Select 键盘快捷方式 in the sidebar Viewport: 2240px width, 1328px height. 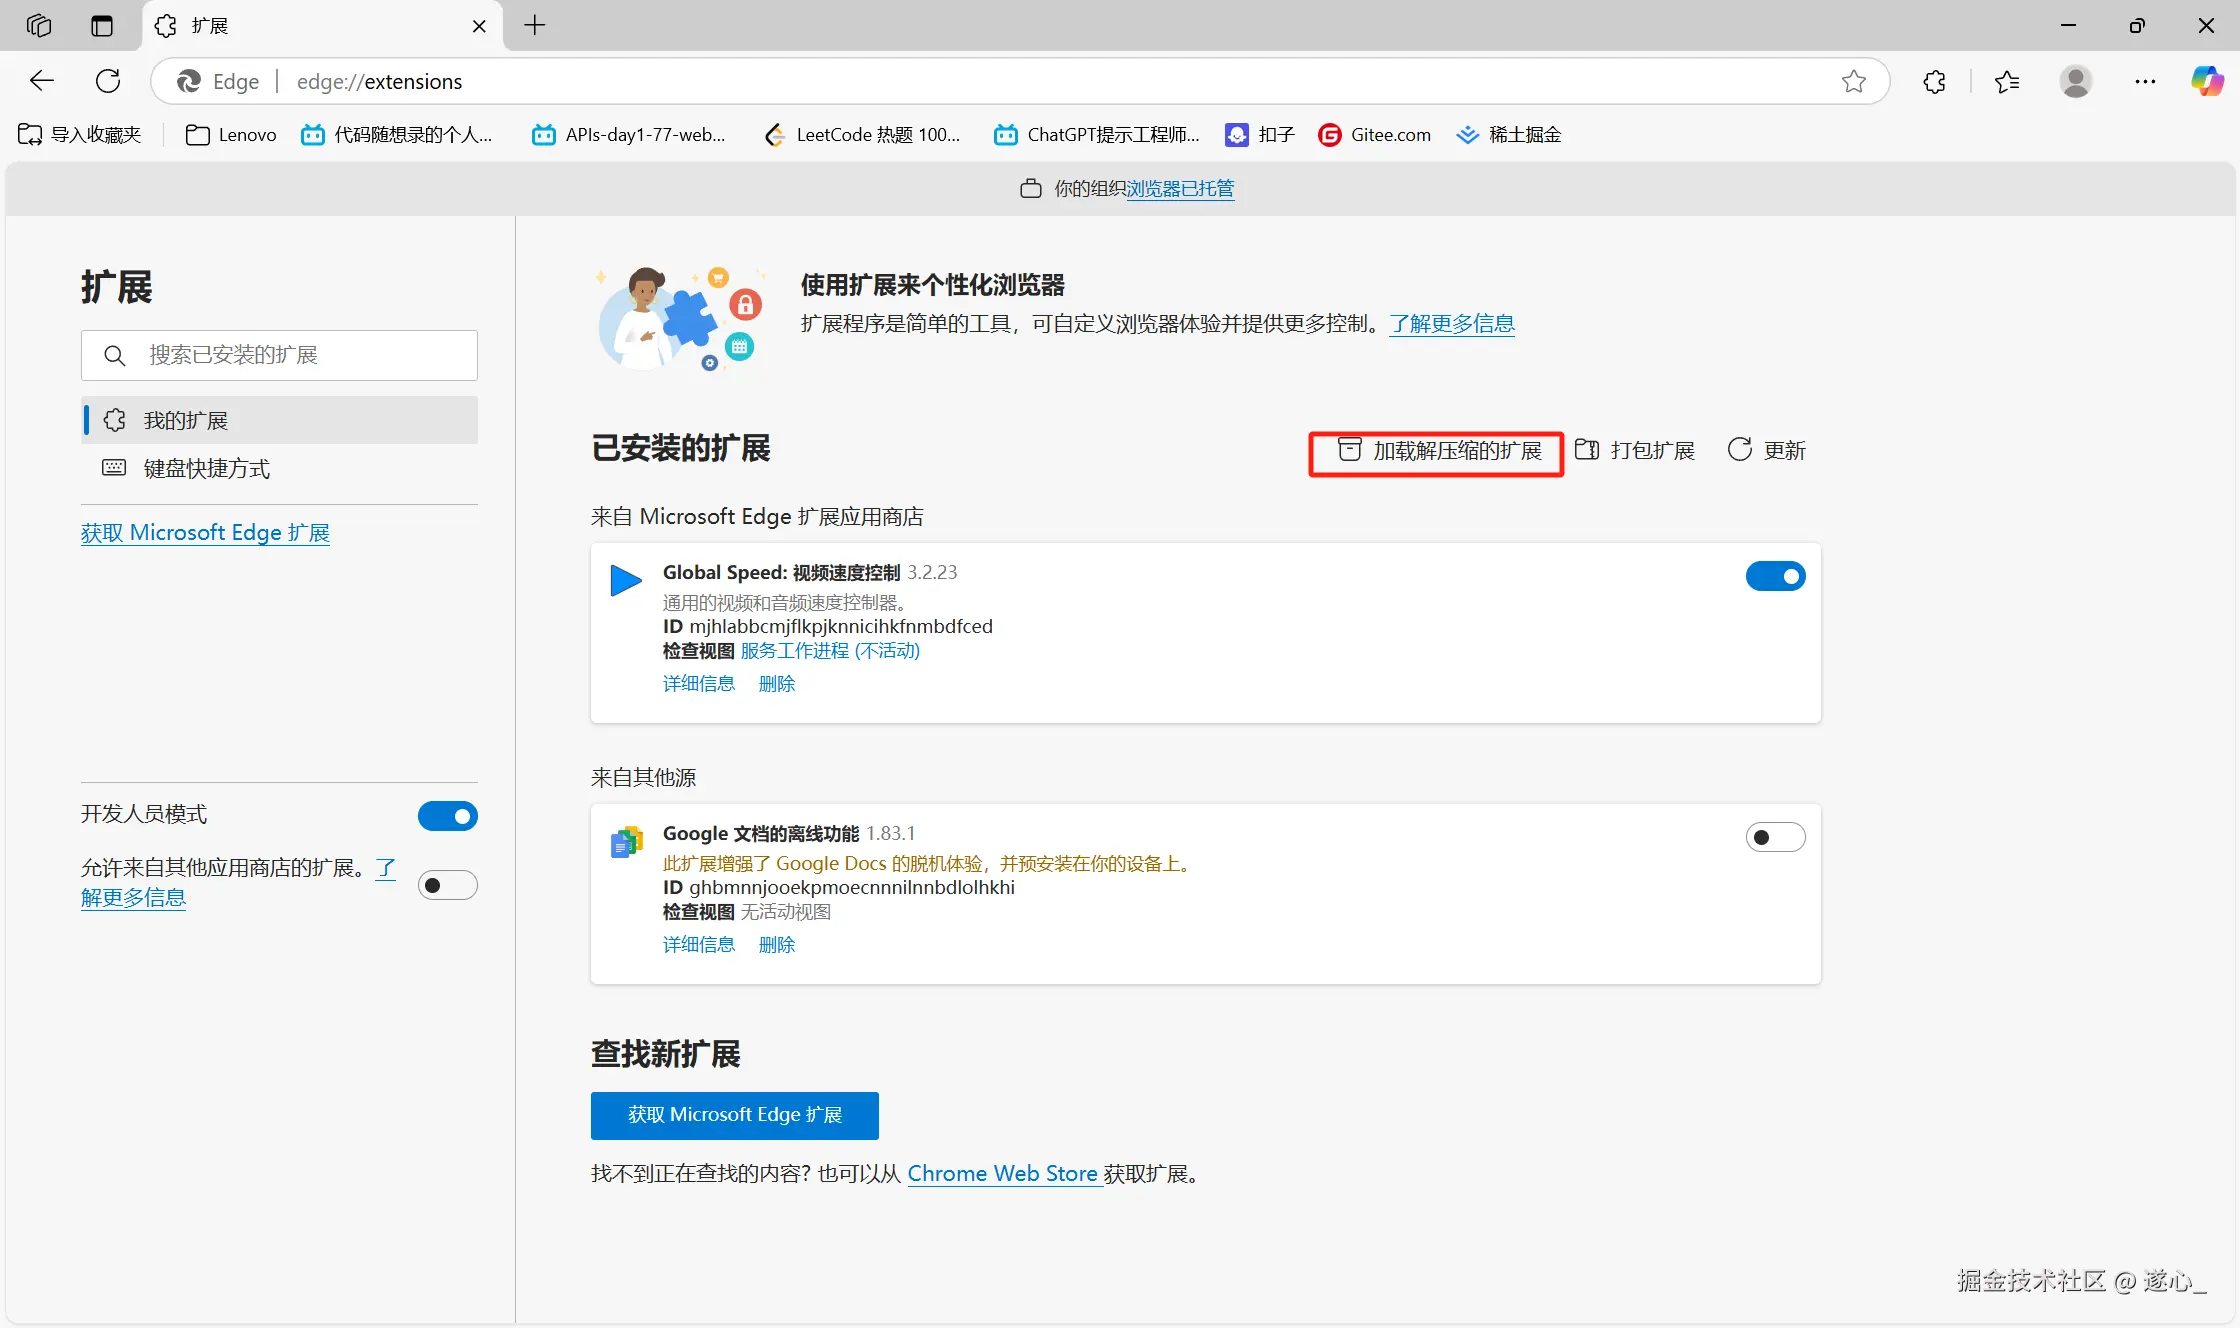point(206,469)
